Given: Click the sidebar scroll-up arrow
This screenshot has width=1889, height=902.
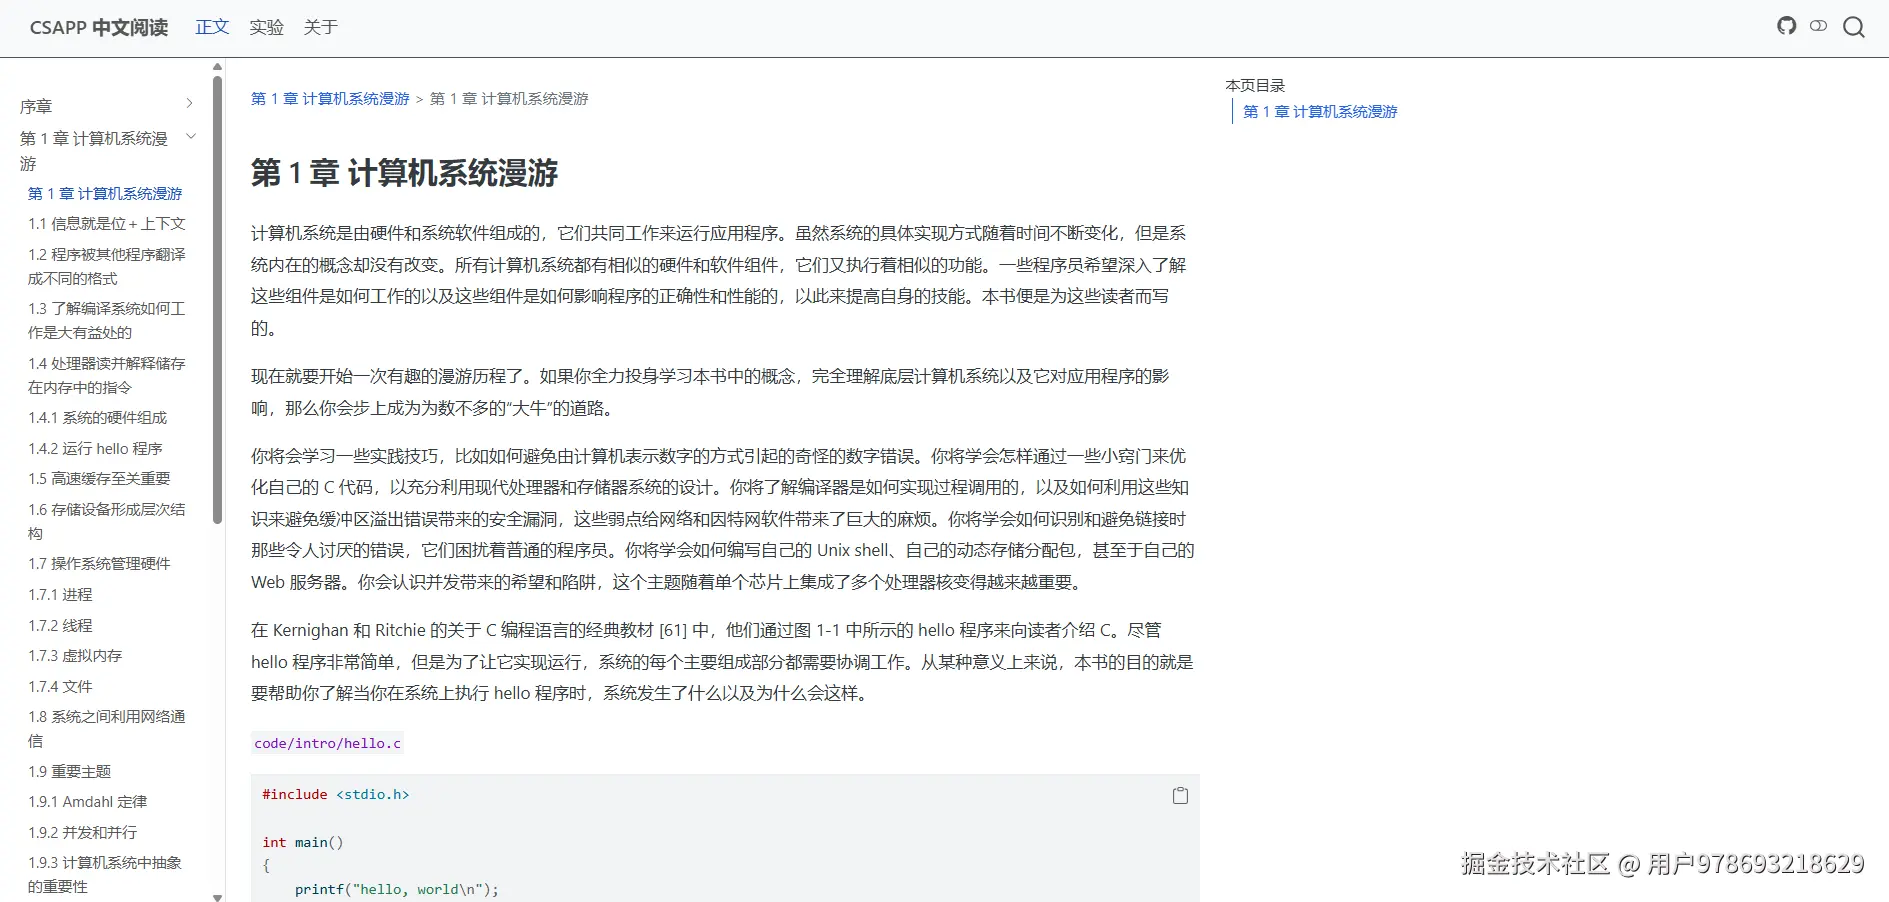Looking at the screenshot, I should [x=218, y=67].
